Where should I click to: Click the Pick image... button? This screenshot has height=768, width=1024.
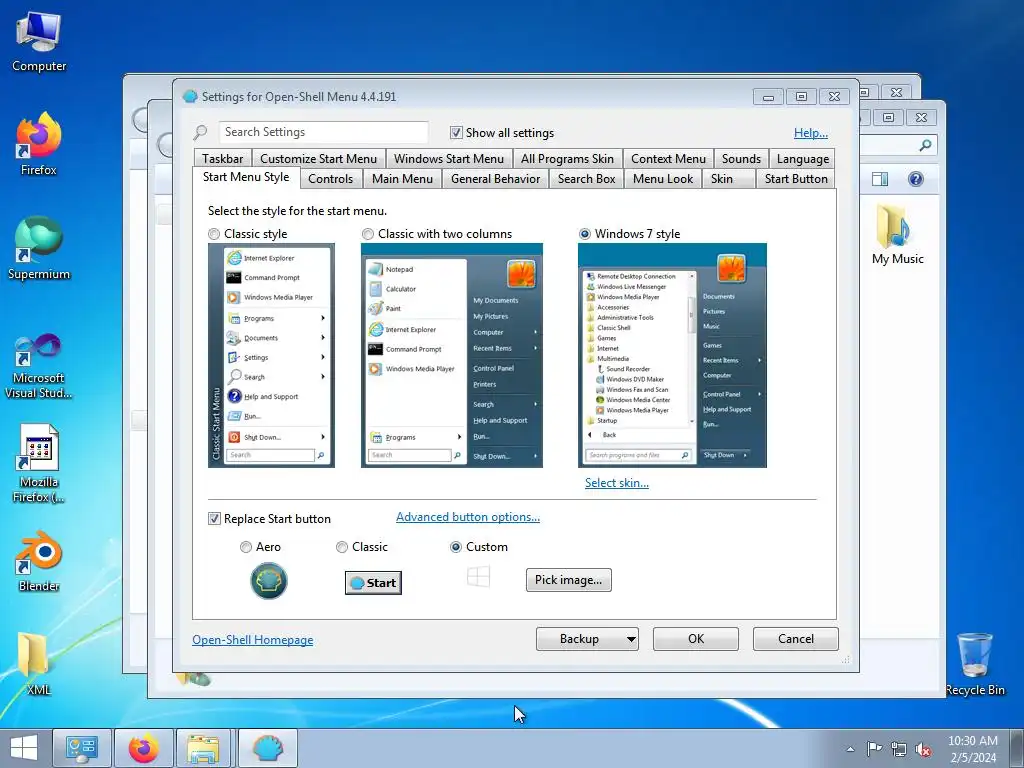pos(569,580)
